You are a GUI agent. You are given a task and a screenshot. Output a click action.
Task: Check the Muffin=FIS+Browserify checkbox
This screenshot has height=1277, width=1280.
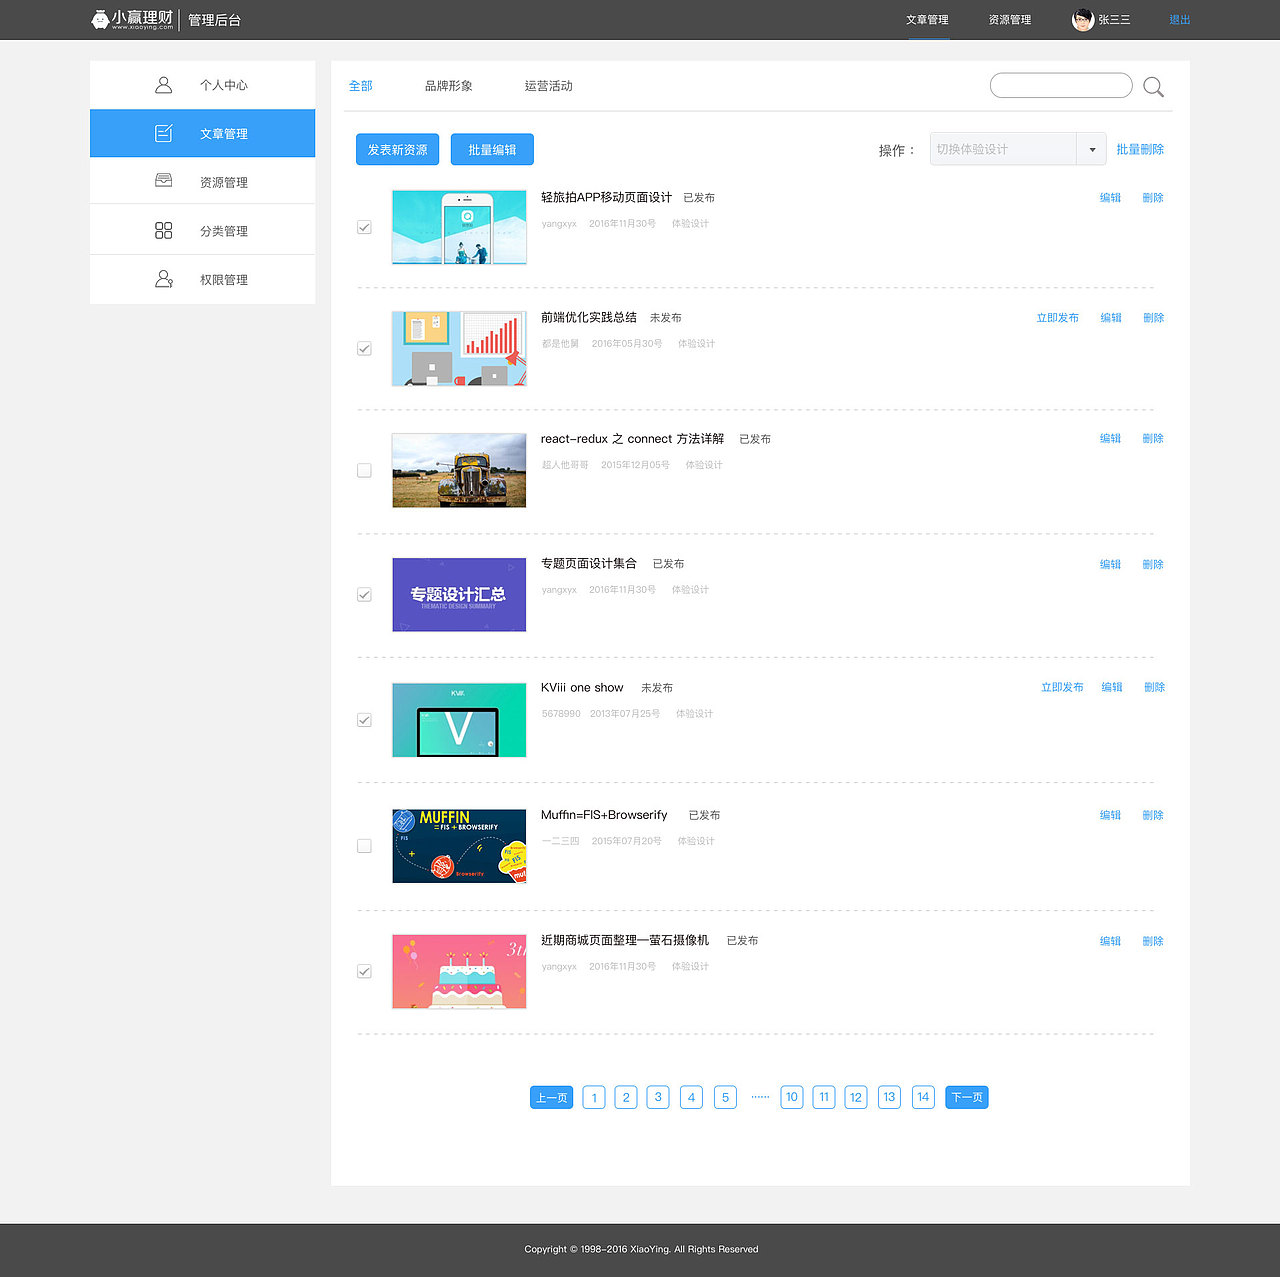point(364,846)
